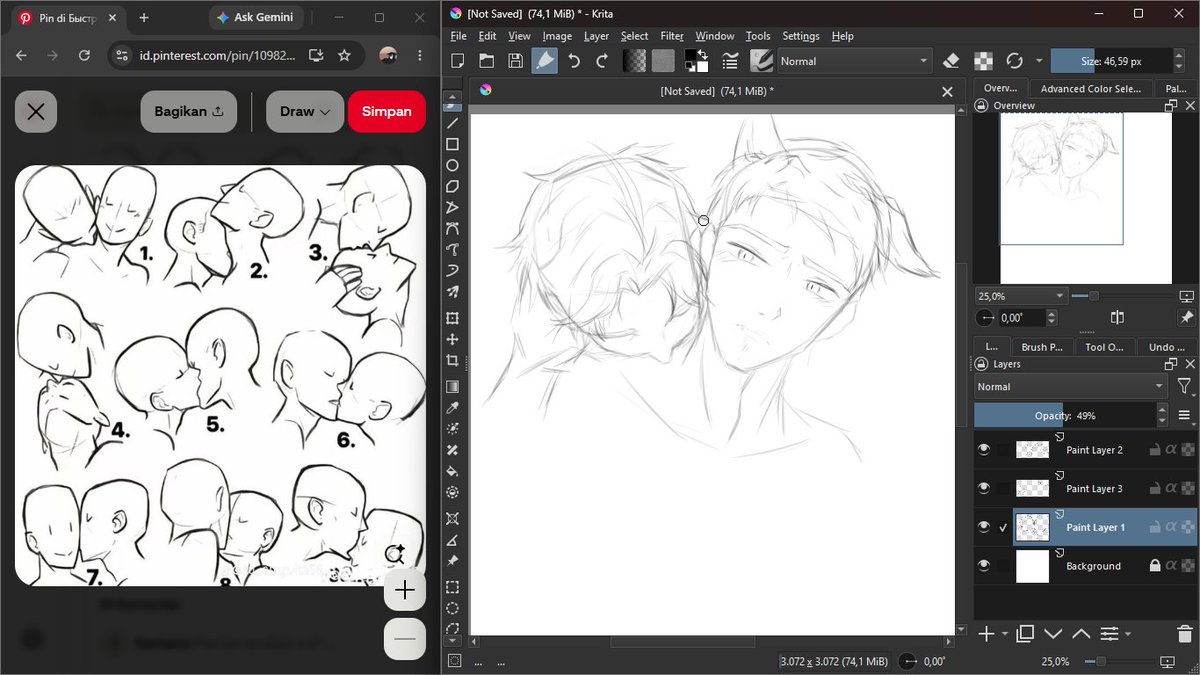This screenshot has height=675, width=1200.
Task: Toggle eraser mode in Krita toolbar
Action: pyautogui.click(x=952, y=61)
